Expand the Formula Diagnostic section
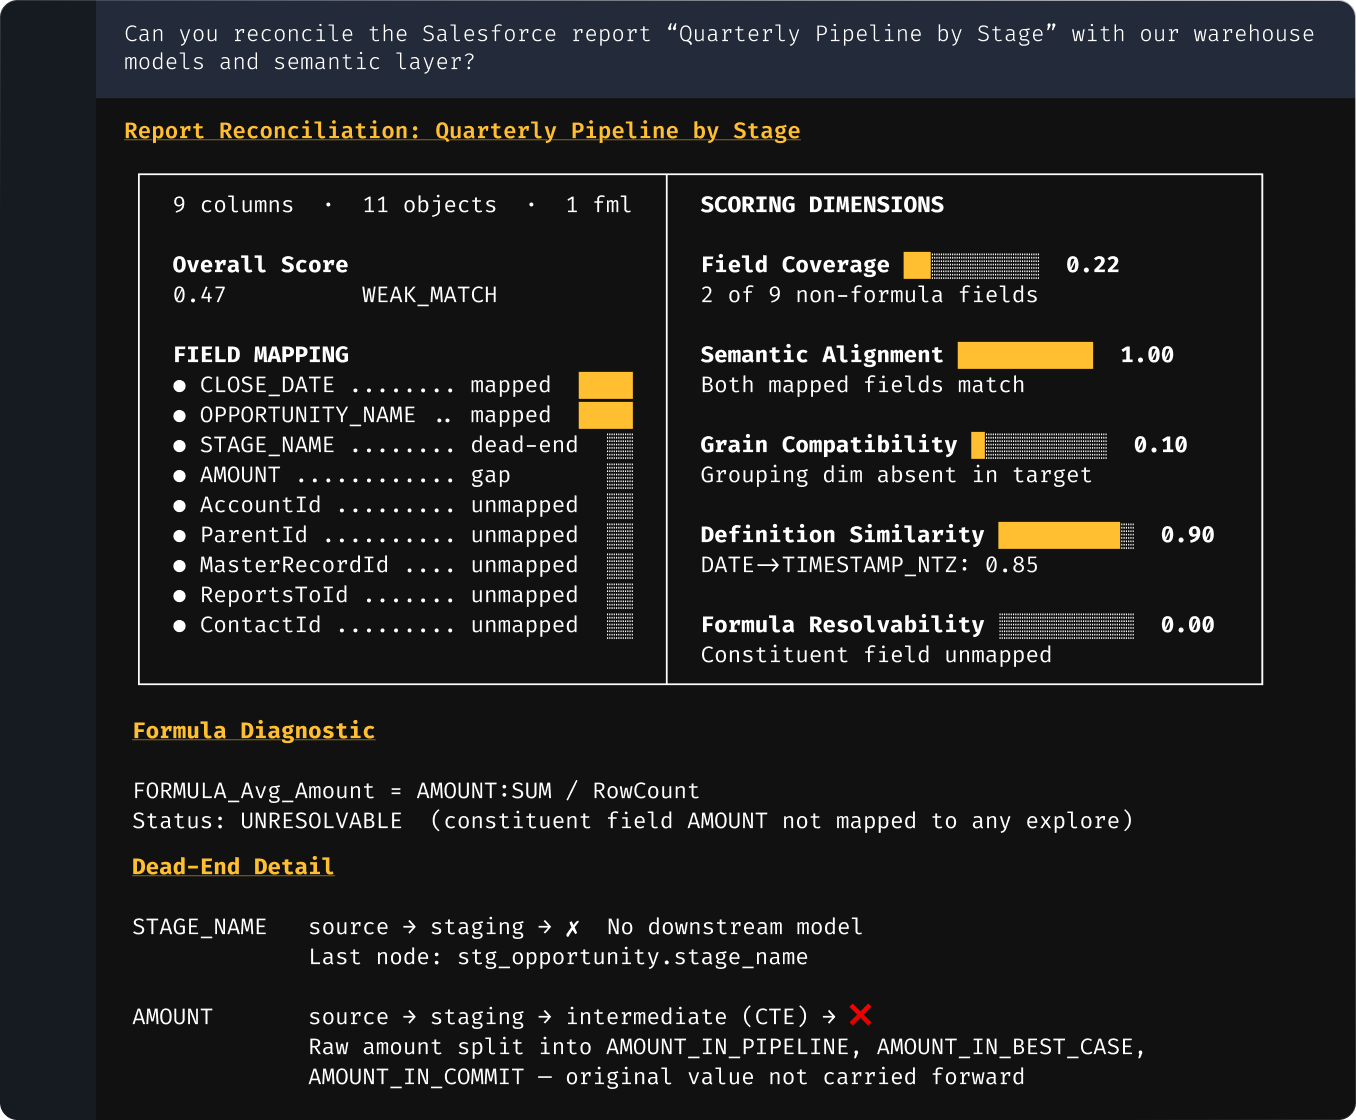Screen dimensions: 1356x1120 tap(253, 731)
